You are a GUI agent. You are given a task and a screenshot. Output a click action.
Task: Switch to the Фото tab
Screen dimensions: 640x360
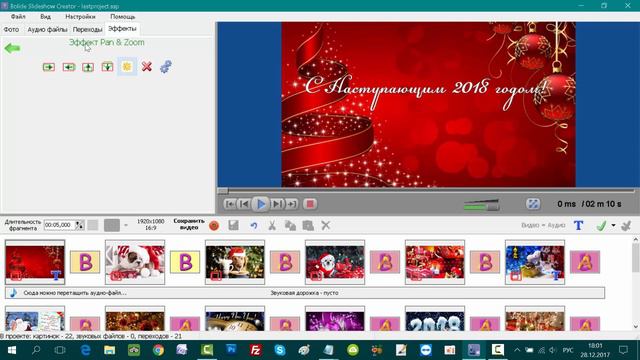coord(11,30)
